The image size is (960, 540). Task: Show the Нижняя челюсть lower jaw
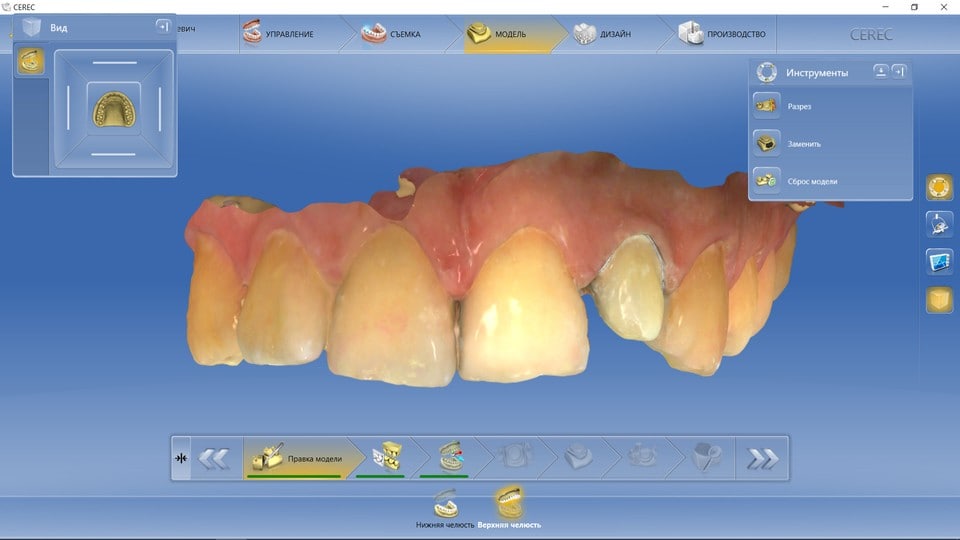[x=445, y=505]
